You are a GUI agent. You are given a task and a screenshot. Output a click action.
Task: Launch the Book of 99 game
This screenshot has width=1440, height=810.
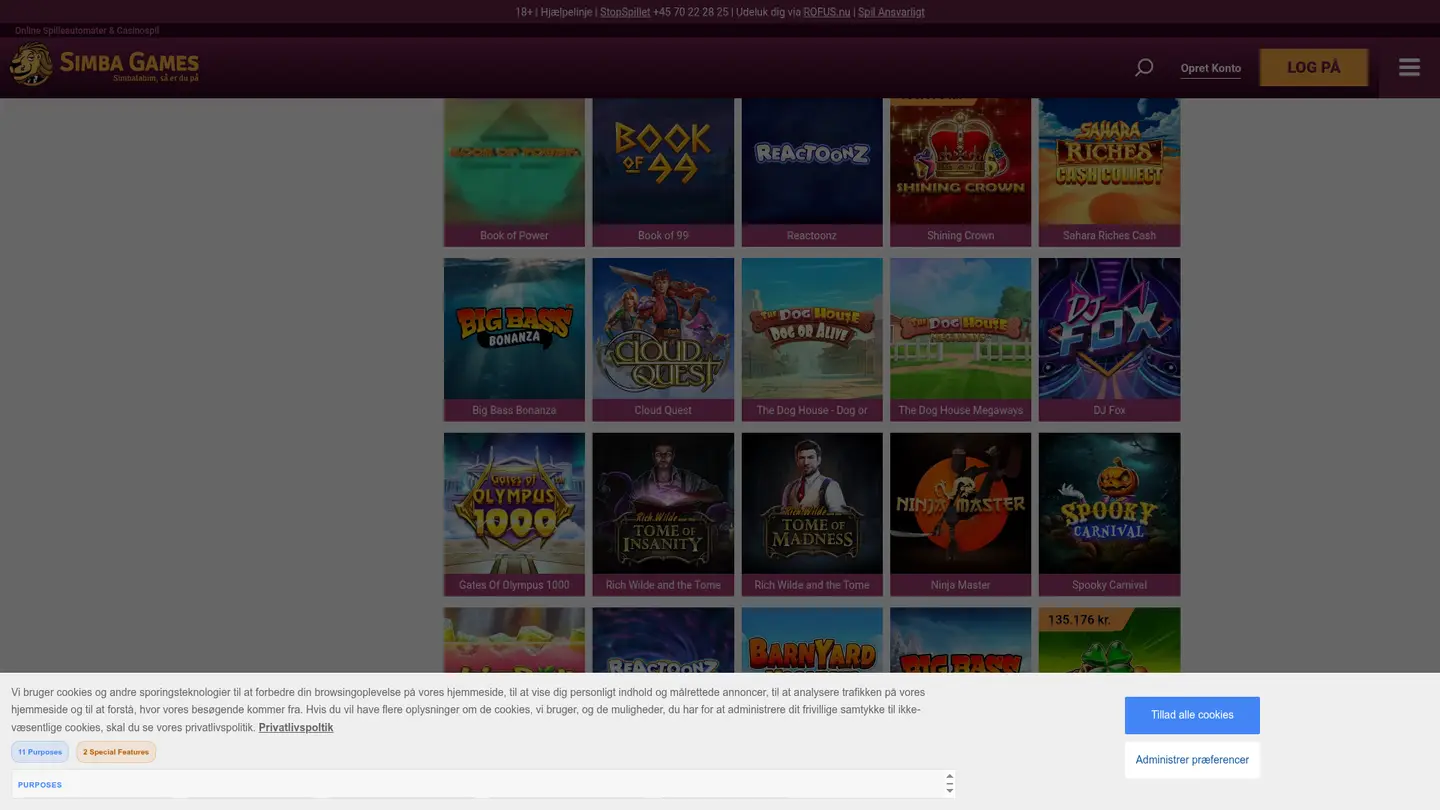click(x=663, y=172)
